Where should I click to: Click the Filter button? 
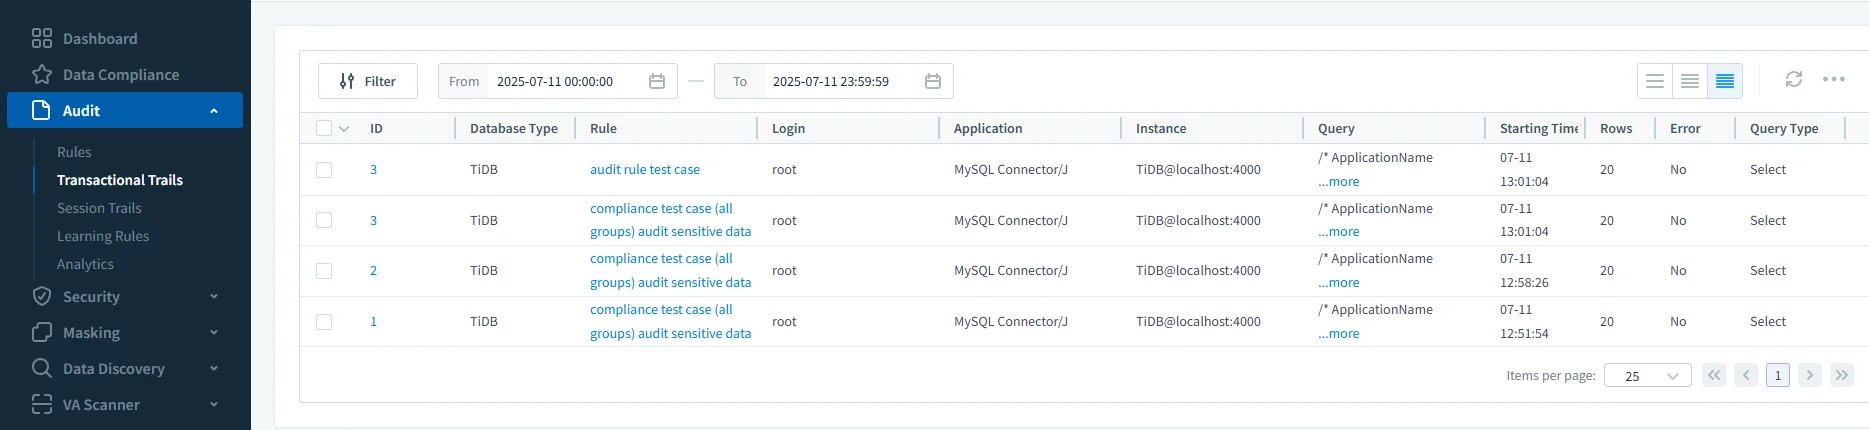click(x=367, y=81)
